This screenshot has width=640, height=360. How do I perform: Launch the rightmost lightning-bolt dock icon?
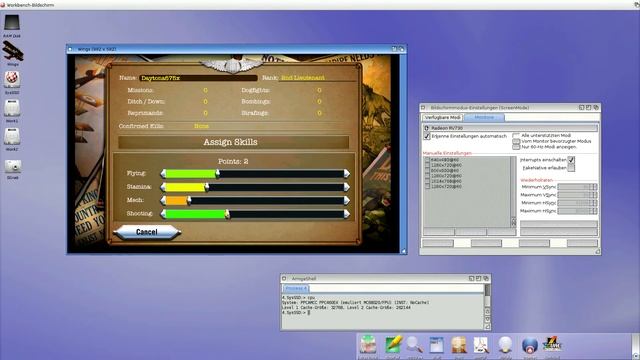point(552,345)
